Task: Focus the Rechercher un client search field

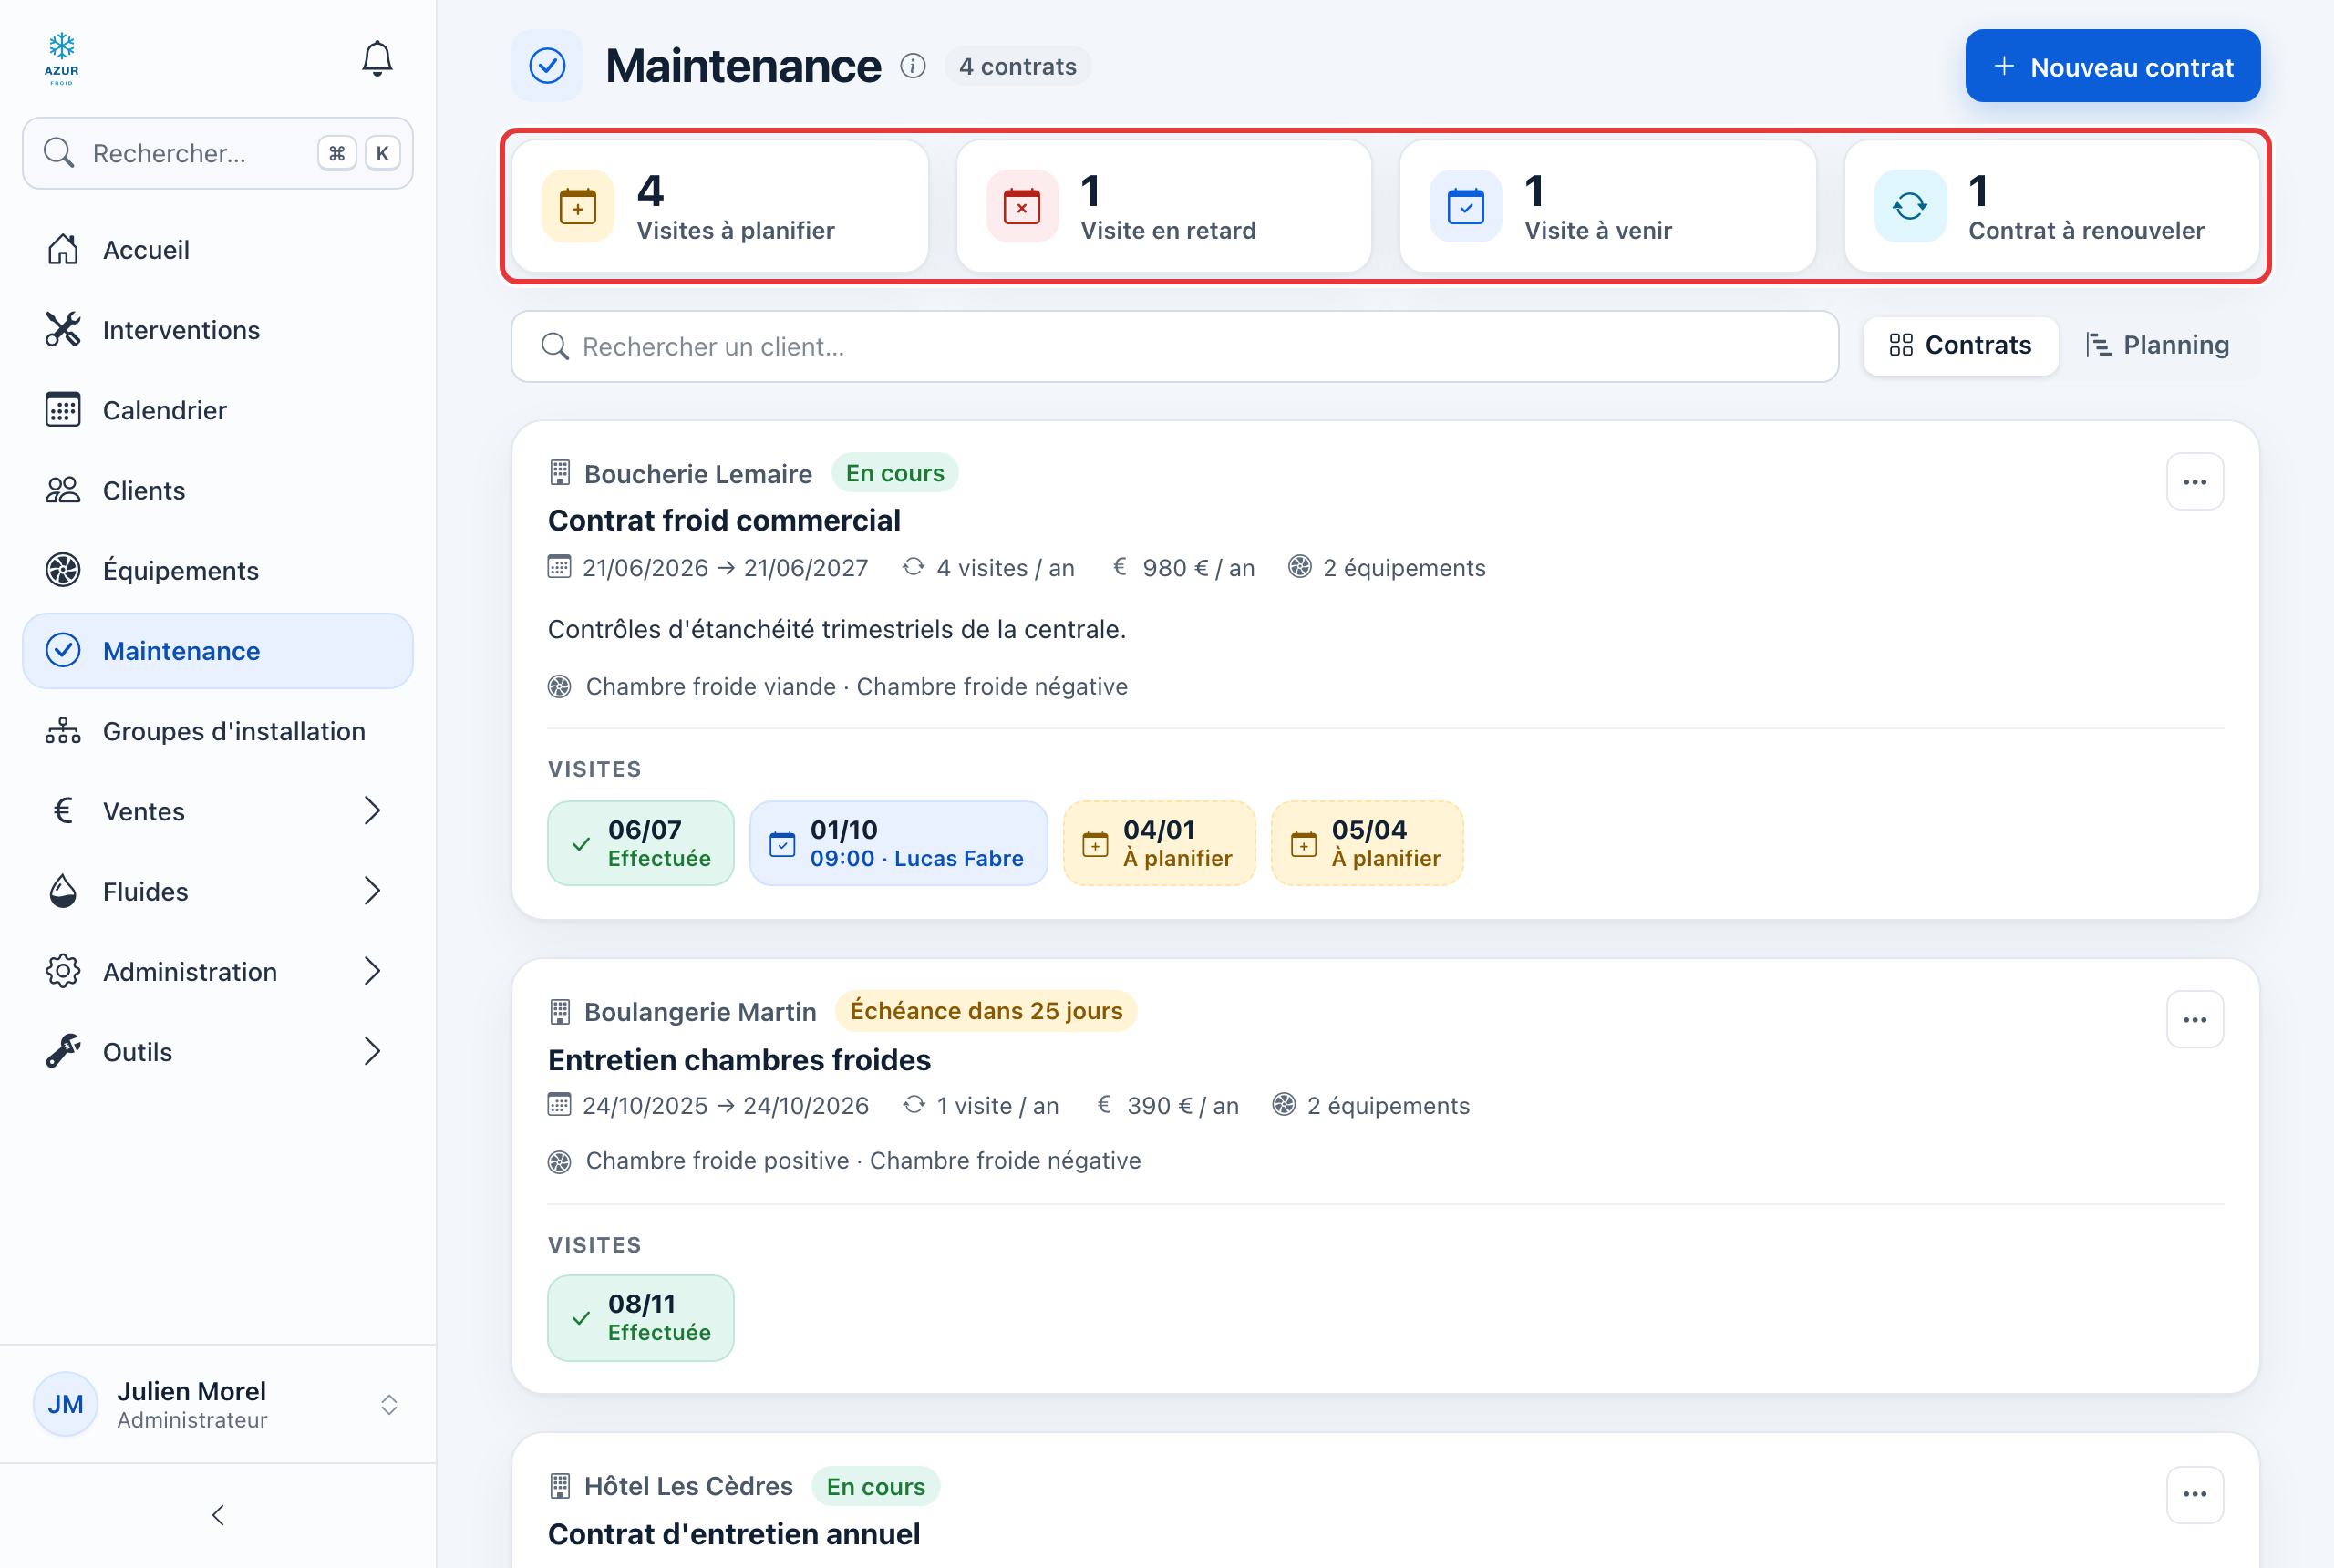Action: click(1175, 346)
